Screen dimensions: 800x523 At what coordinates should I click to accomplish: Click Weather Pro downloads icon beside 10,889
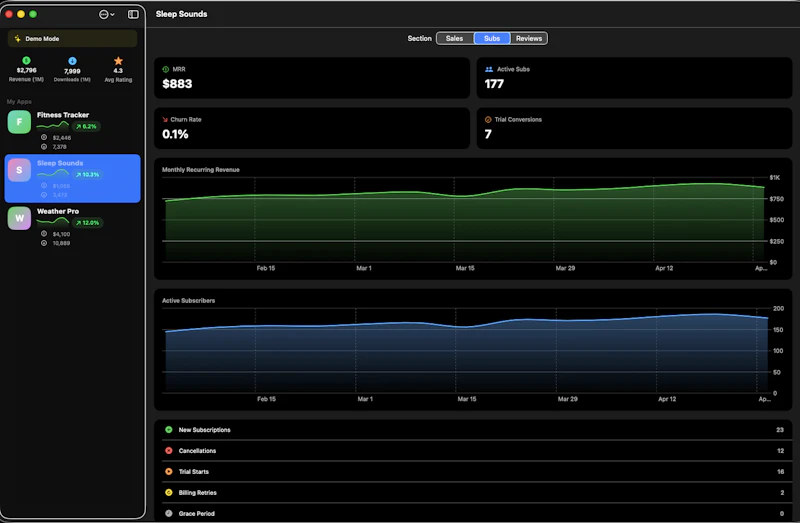(44, 243)
